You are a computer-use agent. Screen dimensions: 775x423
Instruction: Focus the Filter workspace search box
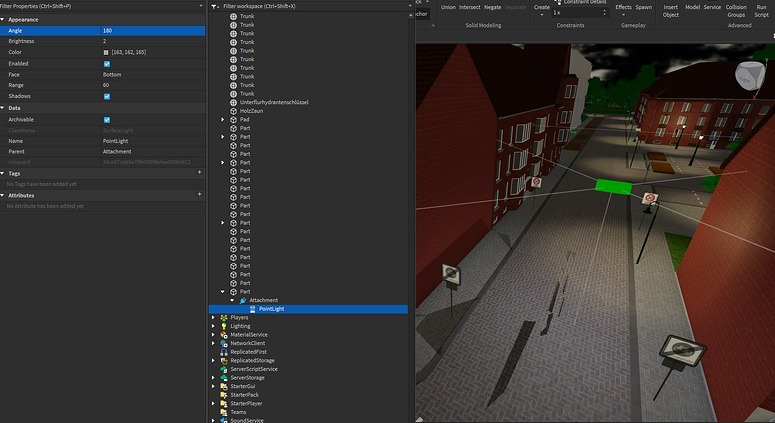click(x=314, y=6)
